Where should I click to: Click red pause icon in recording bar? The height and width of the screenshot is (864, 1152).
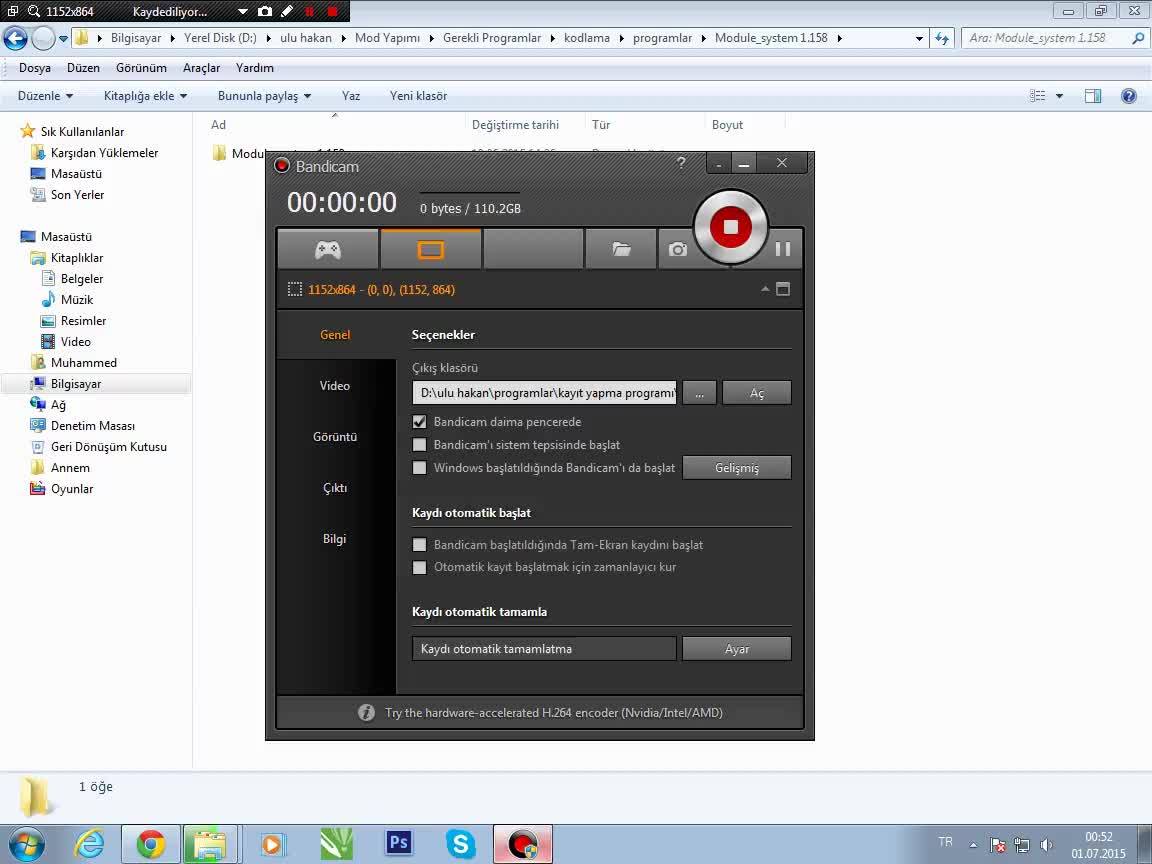(309, 11)
